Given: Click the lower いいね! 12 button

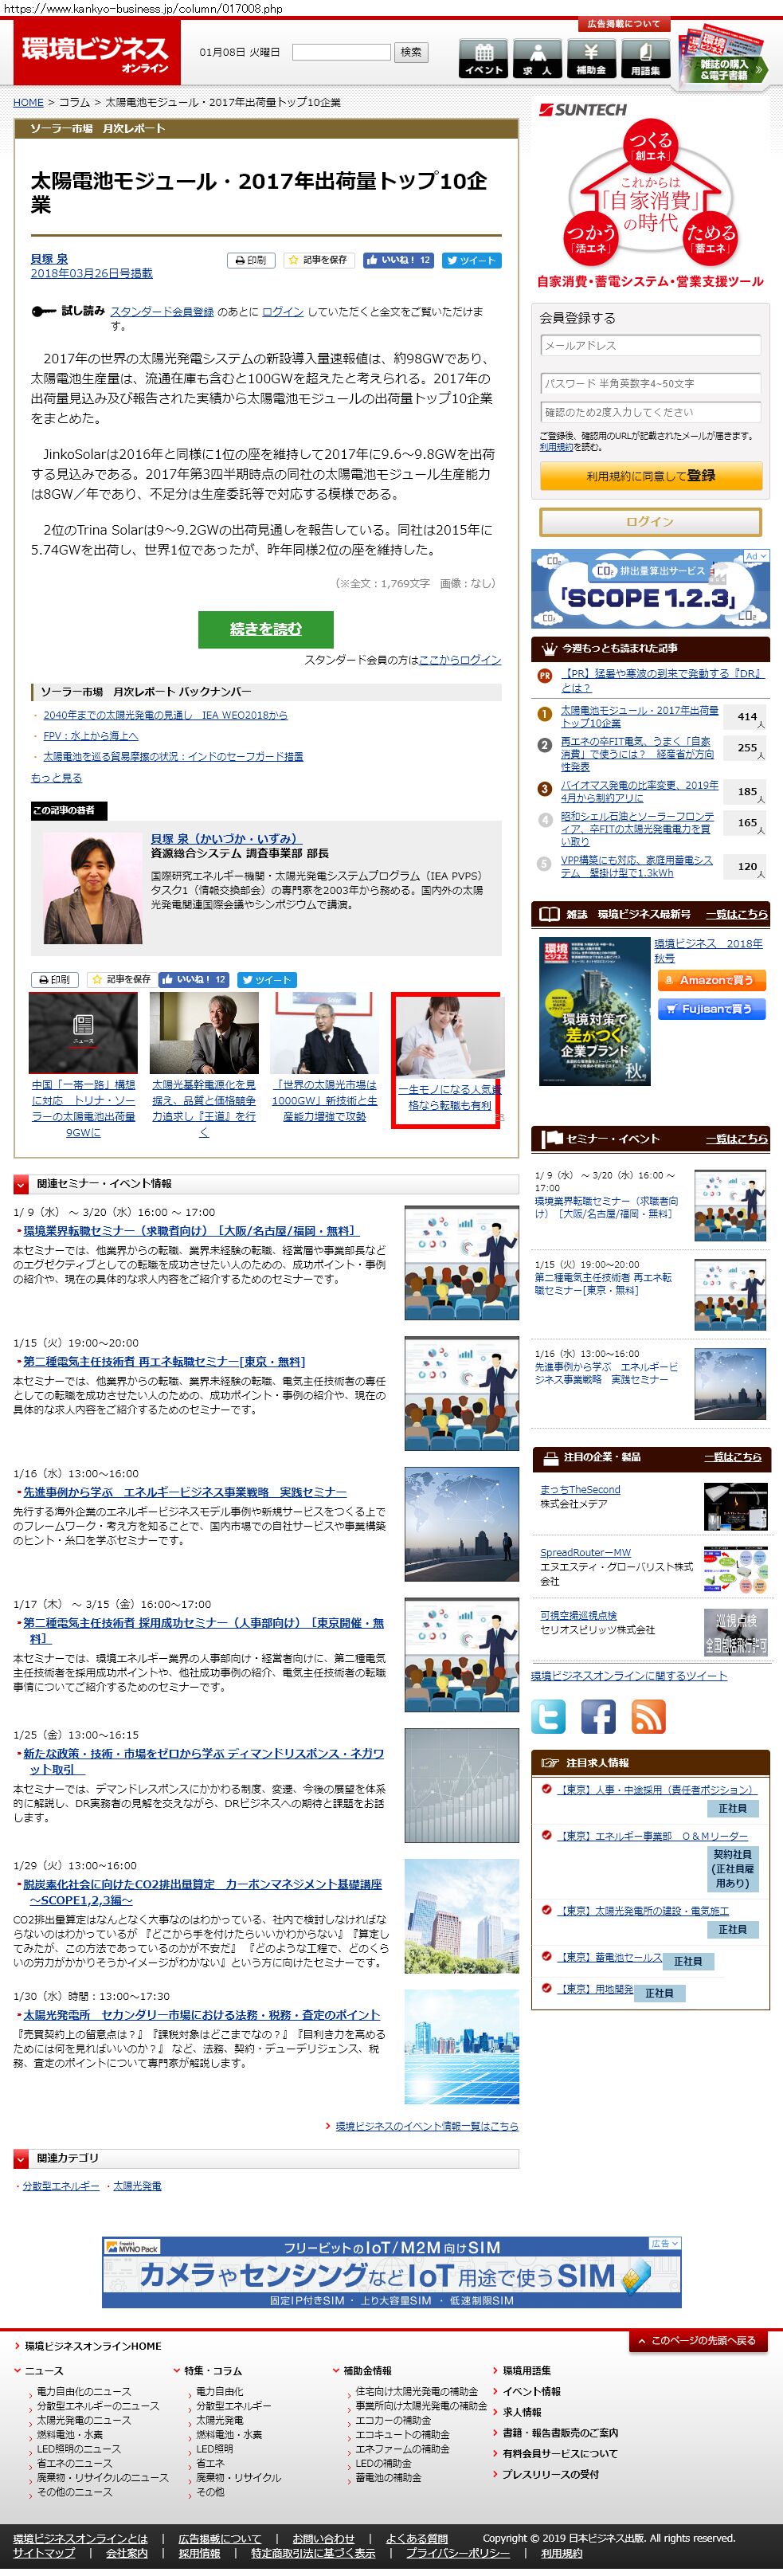Looking at the screenshot, I should pyautogui.click(x=194, y=980).
